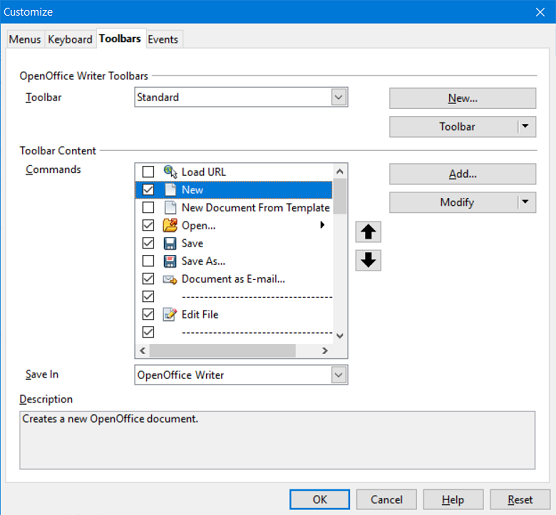
Task: Expand the Open... submenu arrow
Action: coord(322,225)
